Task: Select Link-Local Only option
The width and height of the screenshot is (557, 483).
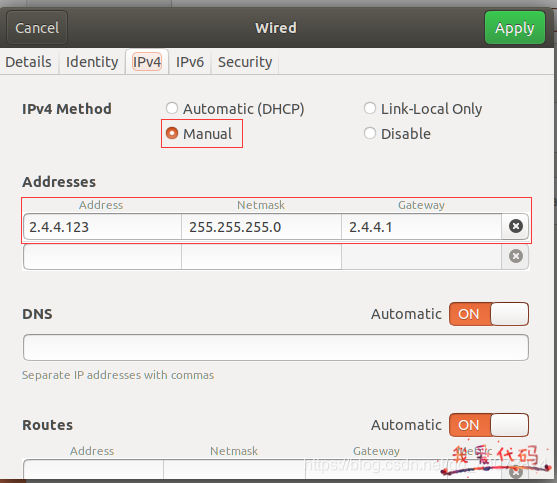Action: tap(423, 108)
